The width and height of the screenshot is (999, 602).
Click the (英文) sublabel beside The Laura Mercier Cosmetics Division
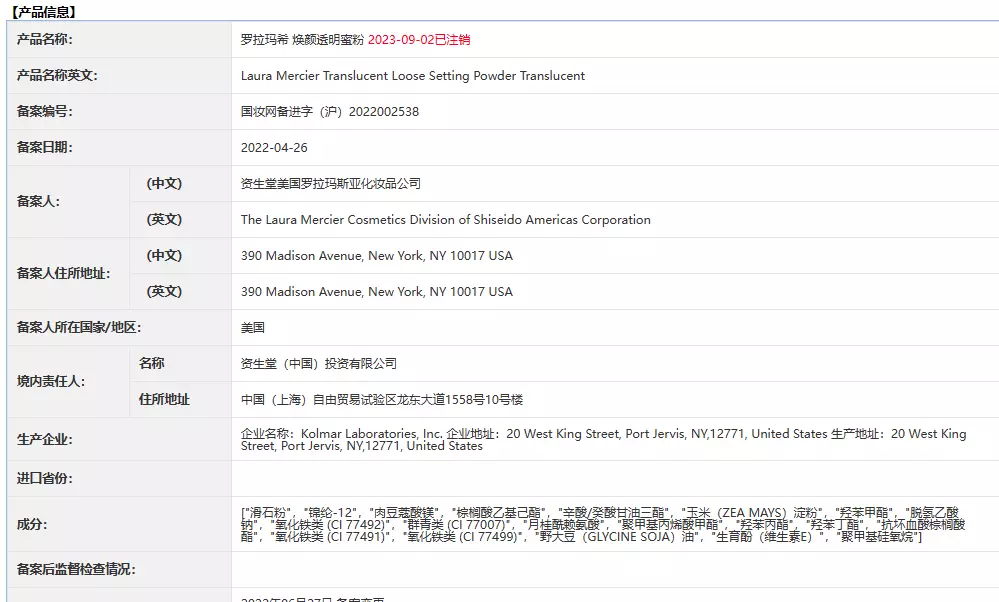tap(164, 219)
